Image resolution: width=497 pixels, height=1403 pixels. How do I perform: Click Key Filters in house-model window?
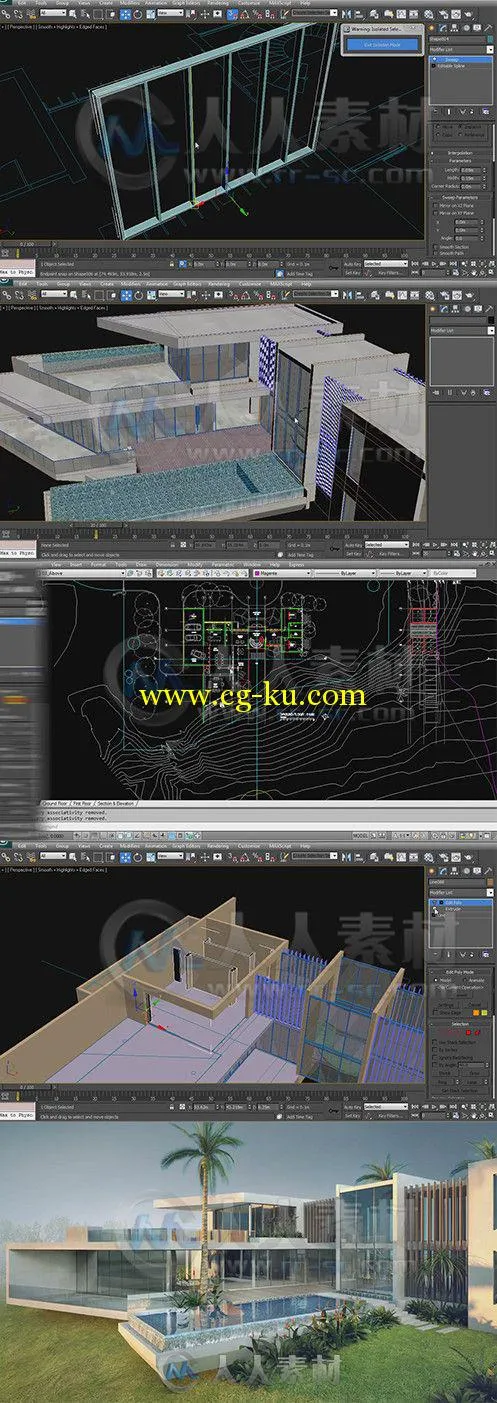[x=389, y=553]
